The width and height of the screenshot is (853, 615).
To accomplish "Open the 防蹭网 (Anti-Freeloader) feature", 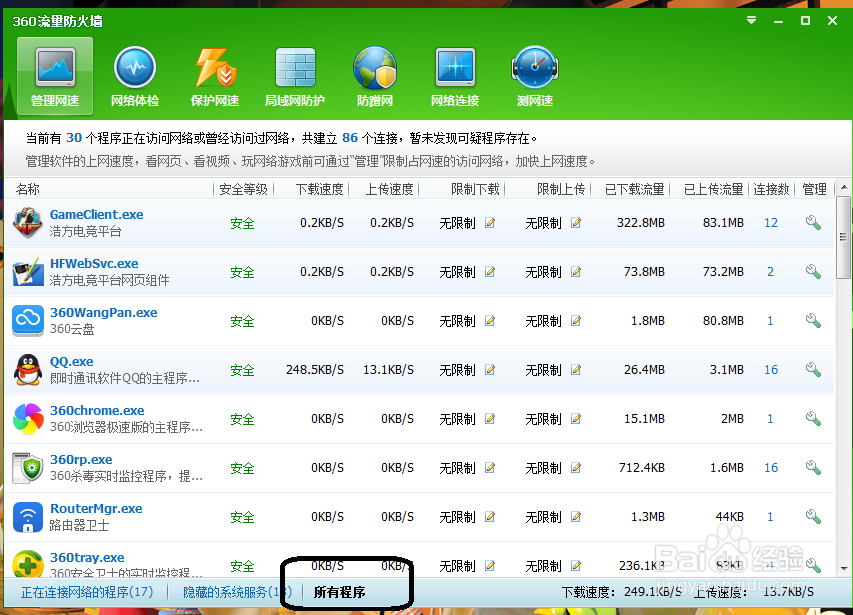I will click(375, 75).
